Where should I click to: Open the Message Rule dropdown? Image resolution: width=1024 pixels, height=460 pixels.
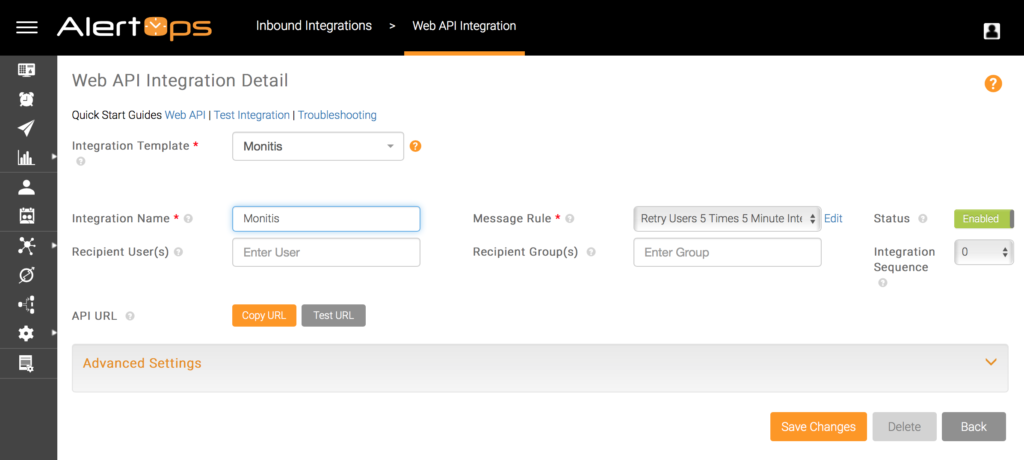click(x=727, y=219)
